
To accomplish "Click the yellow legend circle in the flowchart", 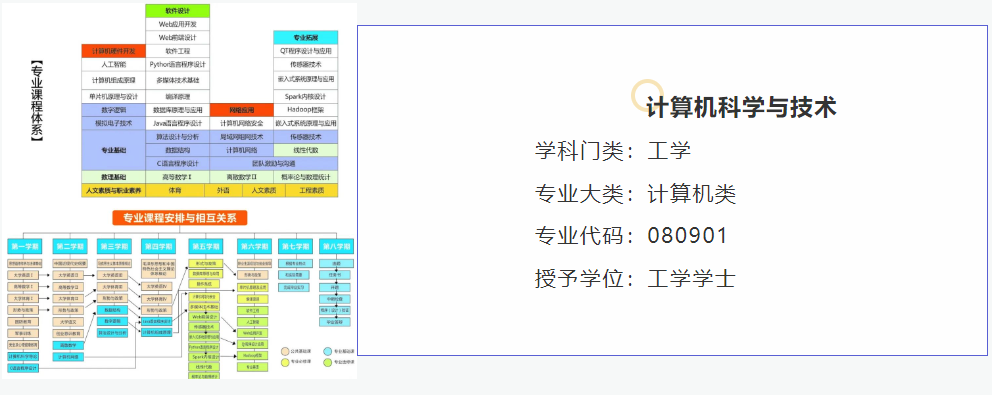I will pos(285,363).
